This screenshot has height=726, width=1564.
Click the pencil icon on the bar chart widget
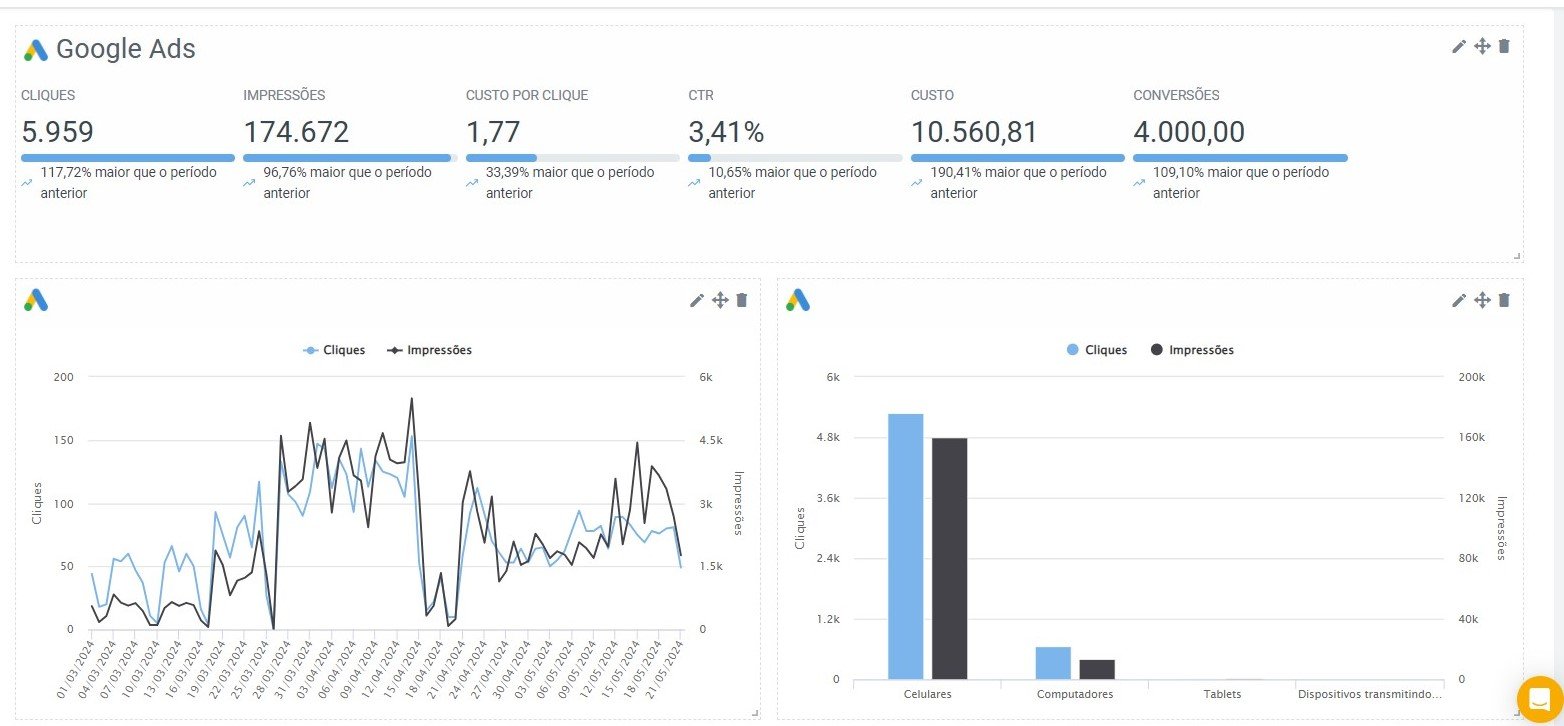(1459, 300)
